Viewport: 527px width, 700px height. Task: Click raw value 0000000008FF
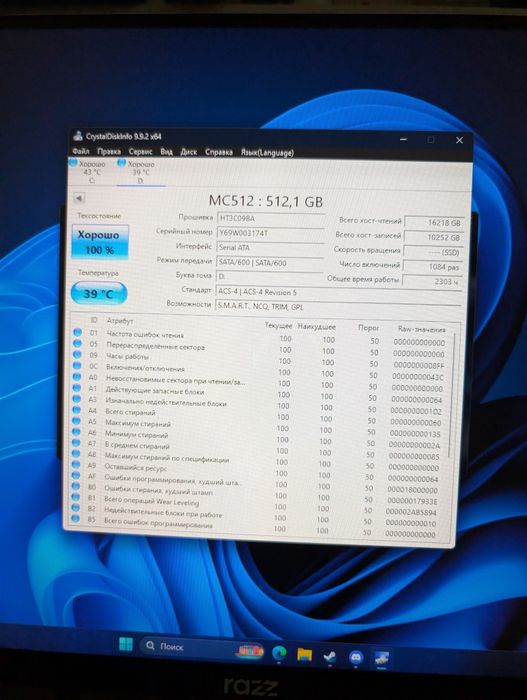(x=419, y=365)
